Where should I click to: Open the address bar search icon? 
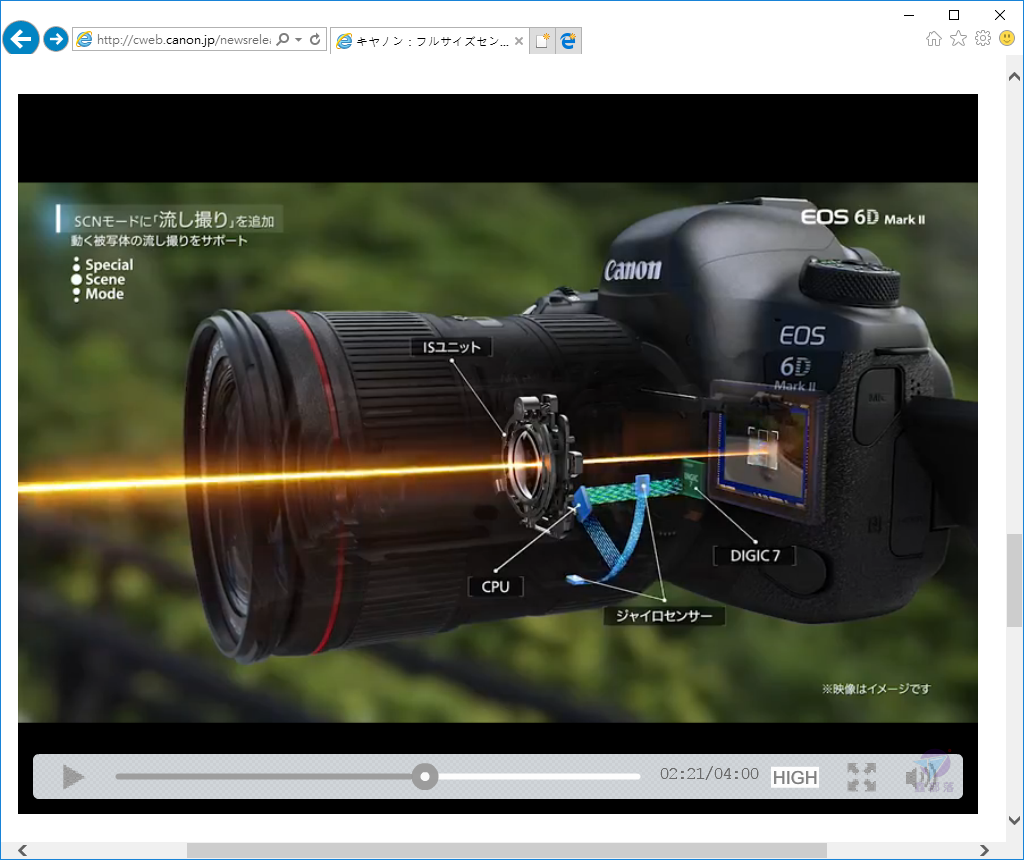(x=283, y=39)
